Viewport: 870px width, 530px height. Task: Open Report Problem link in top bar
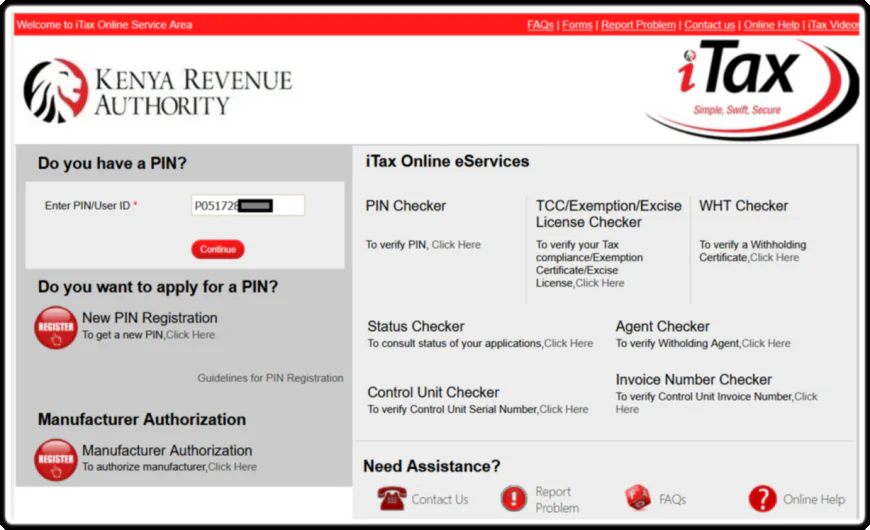[638, 25]
